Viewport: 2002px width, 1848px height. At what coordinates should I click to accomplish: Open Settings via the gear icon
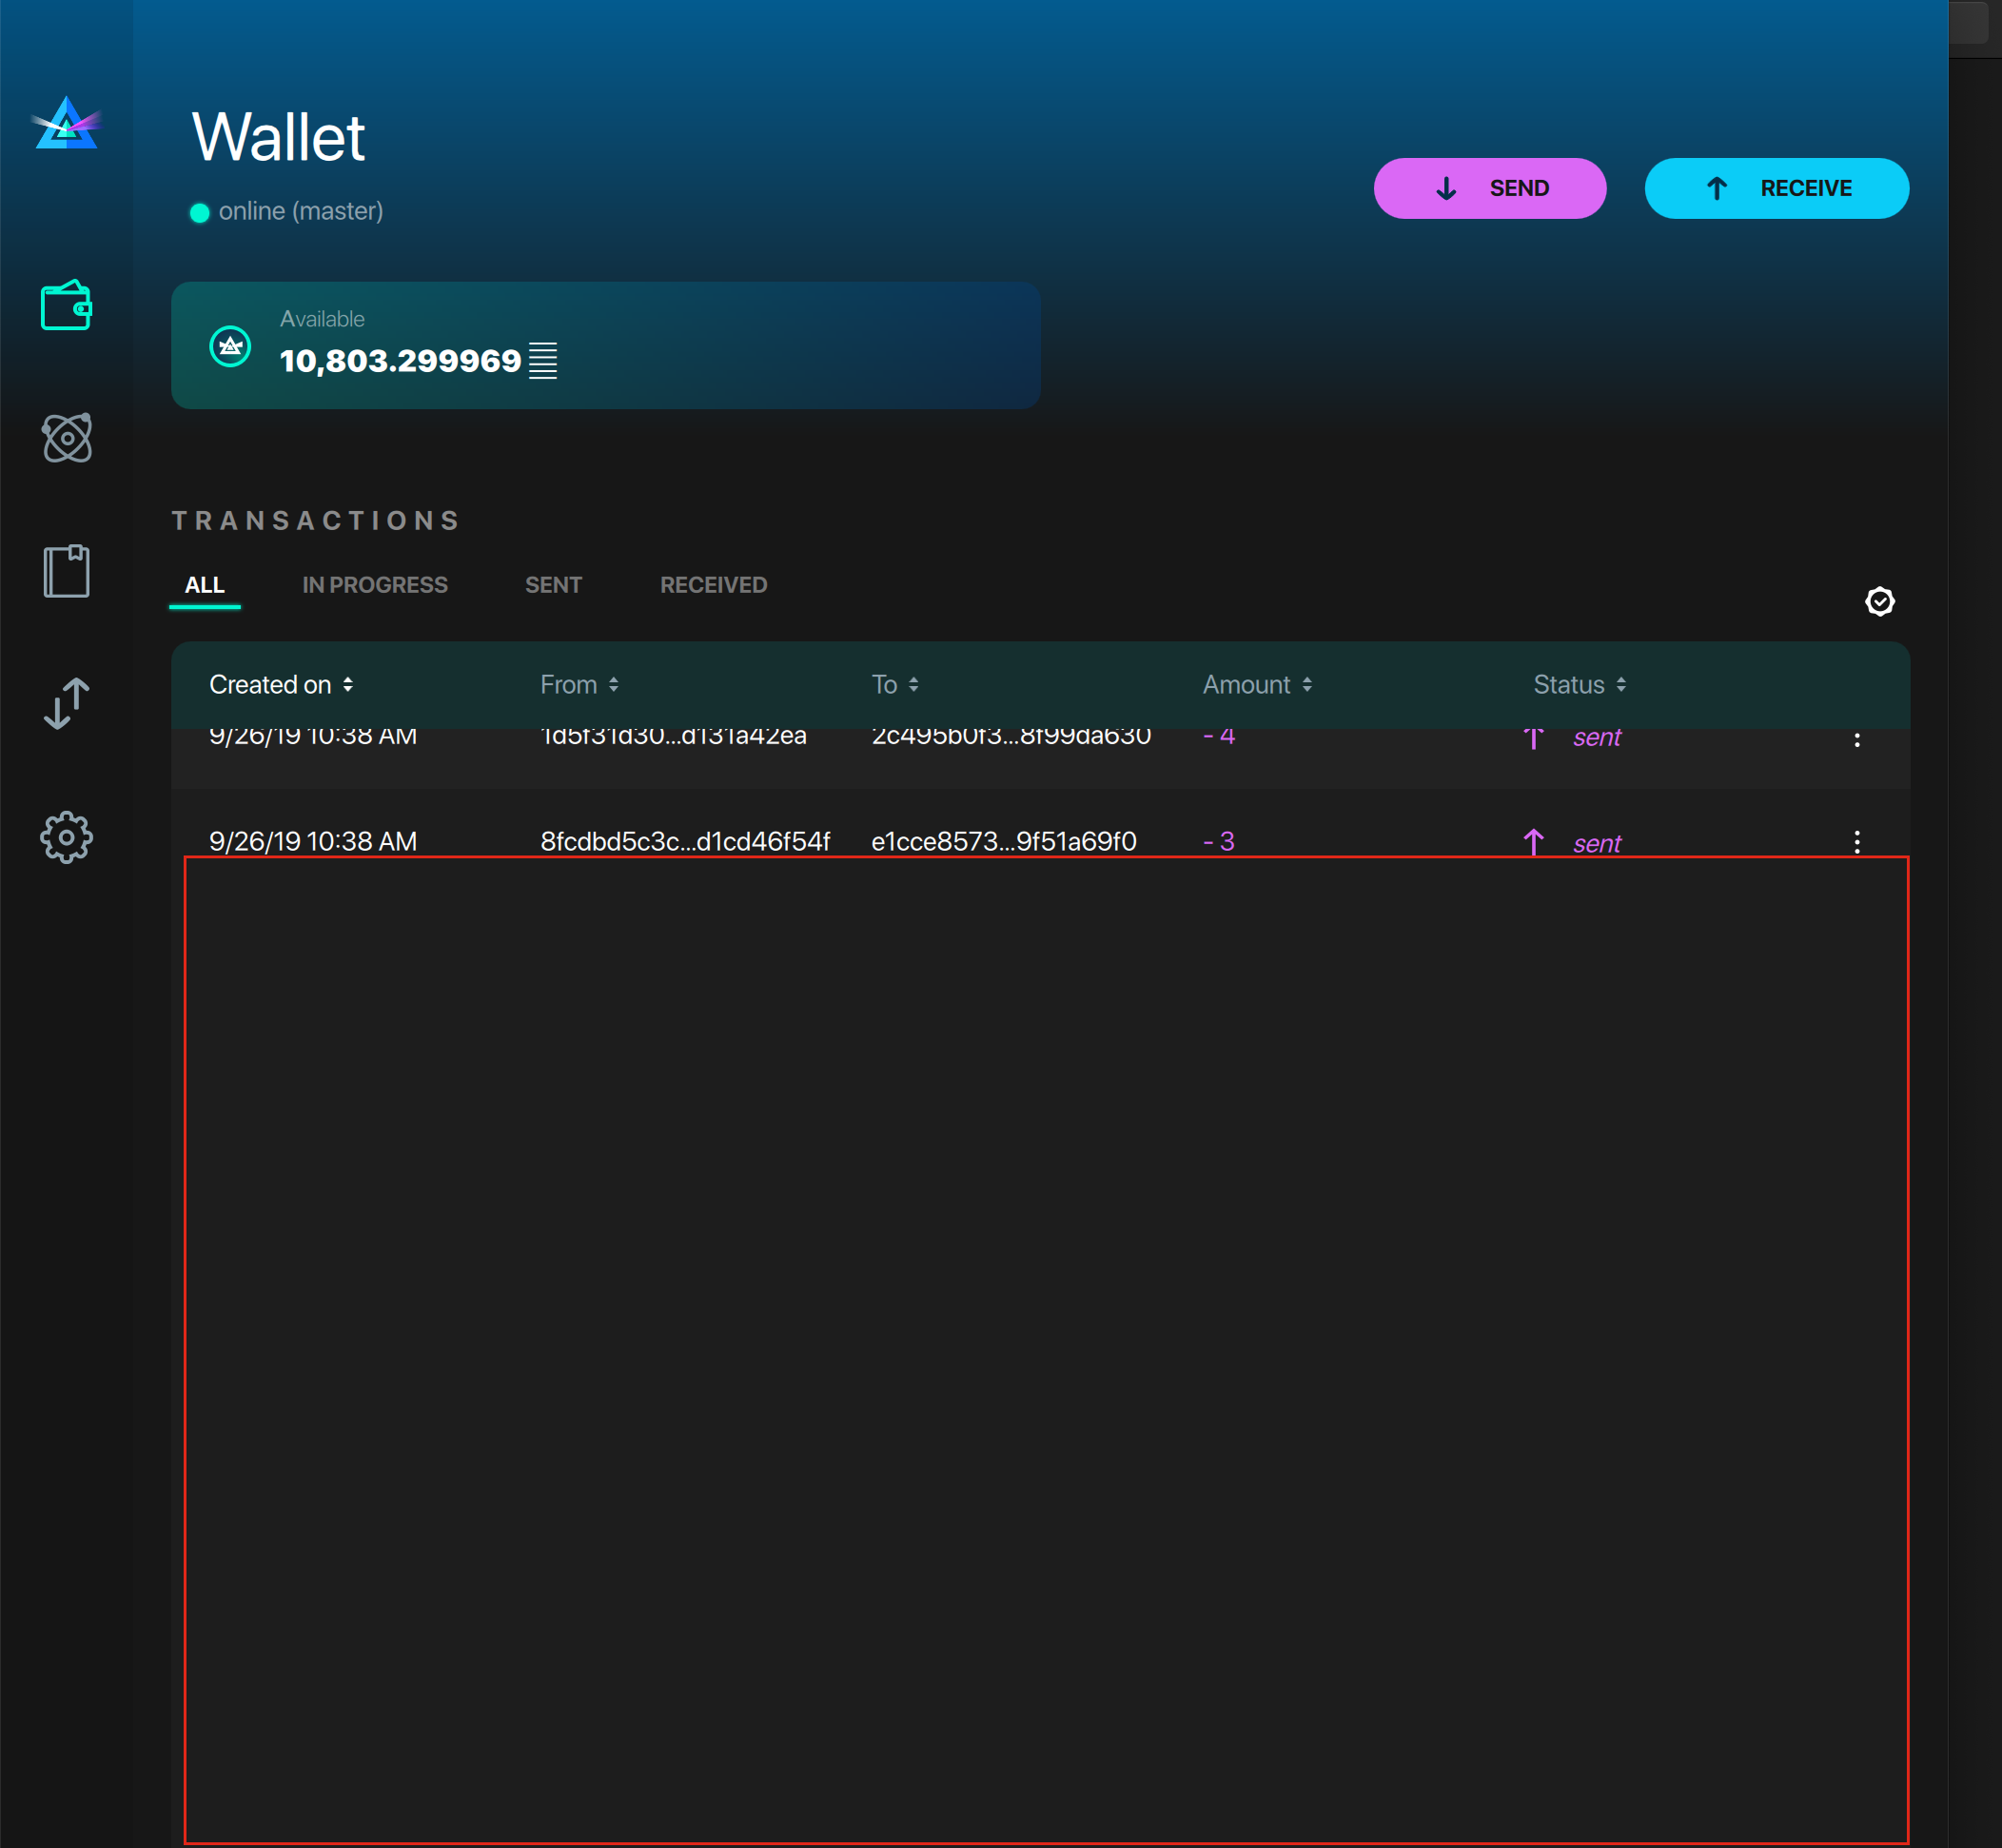coord(66,837)
